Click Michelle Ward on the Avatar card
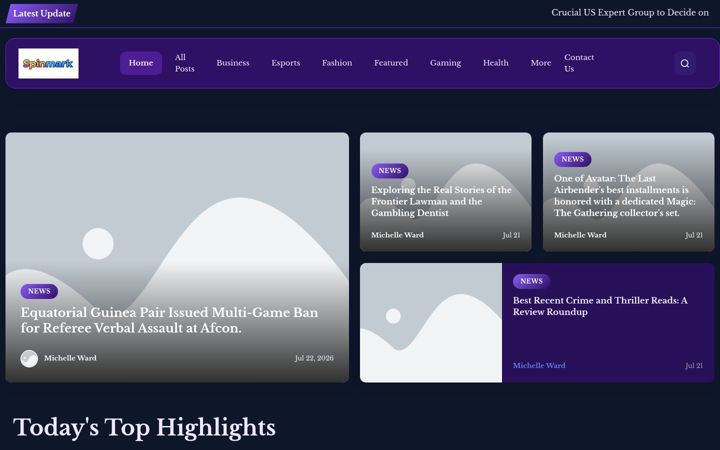The width and height of the screenshot is (720, 450). pos(580,235)
